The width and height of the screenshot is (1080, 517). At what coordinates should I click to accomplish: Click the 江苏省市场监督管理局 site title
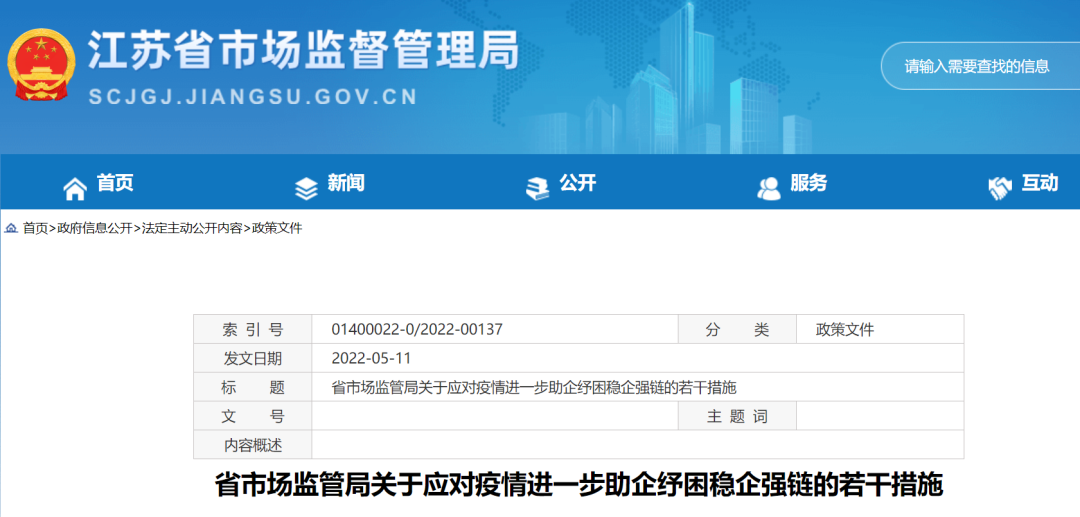[303, 50]
